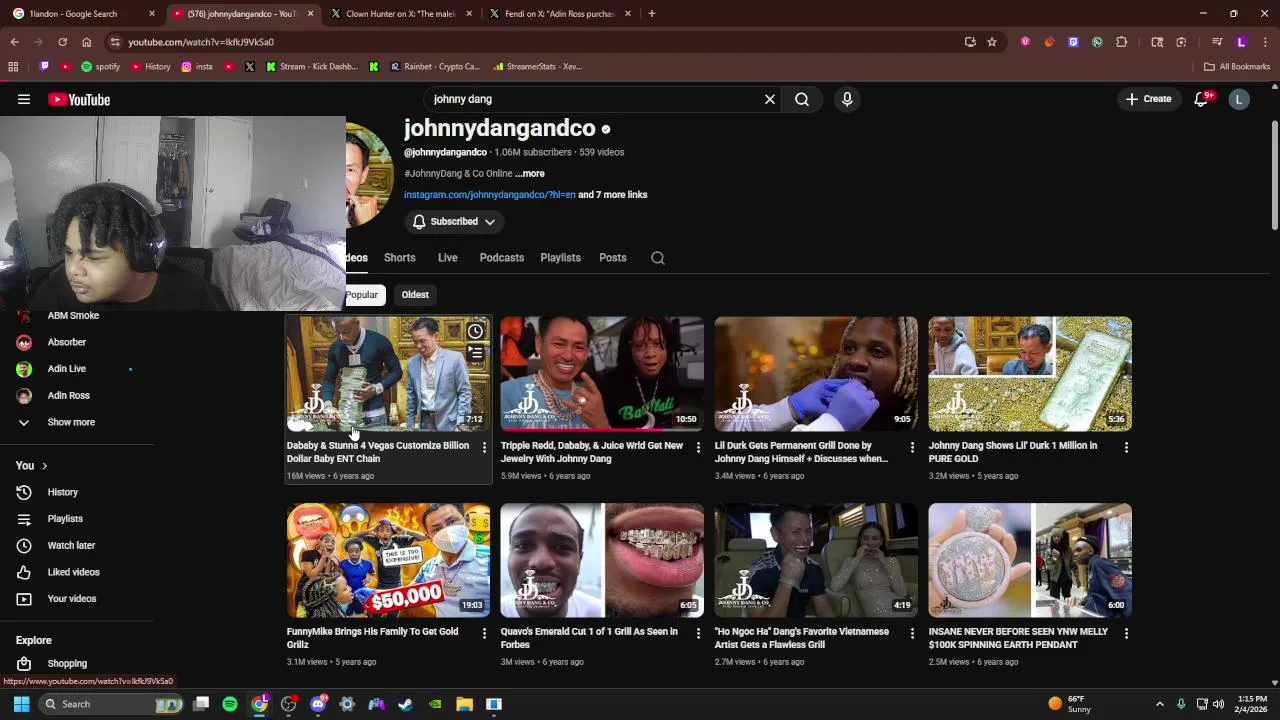
Task: Open Liked videos in the sidebar
Action: tap(75, 572)
